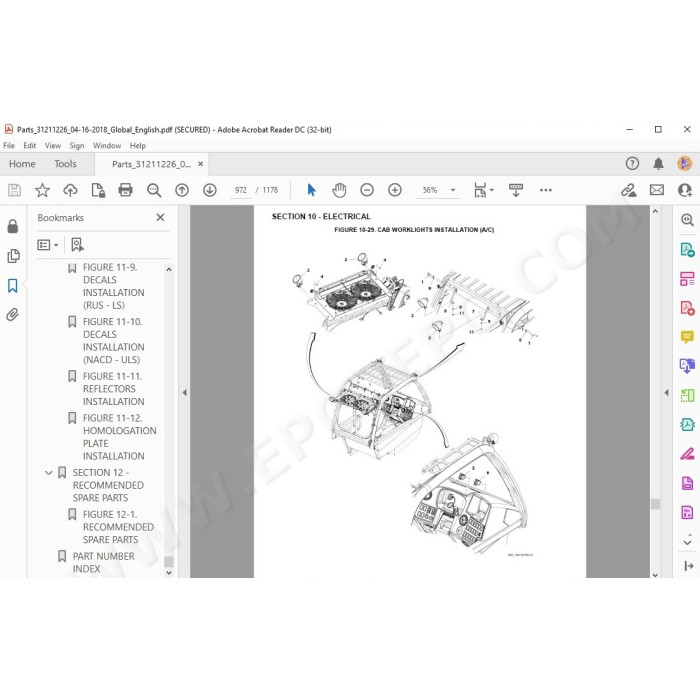Click the Save file icon
This screenshot has height=700, width=700.
coord(14,190)
